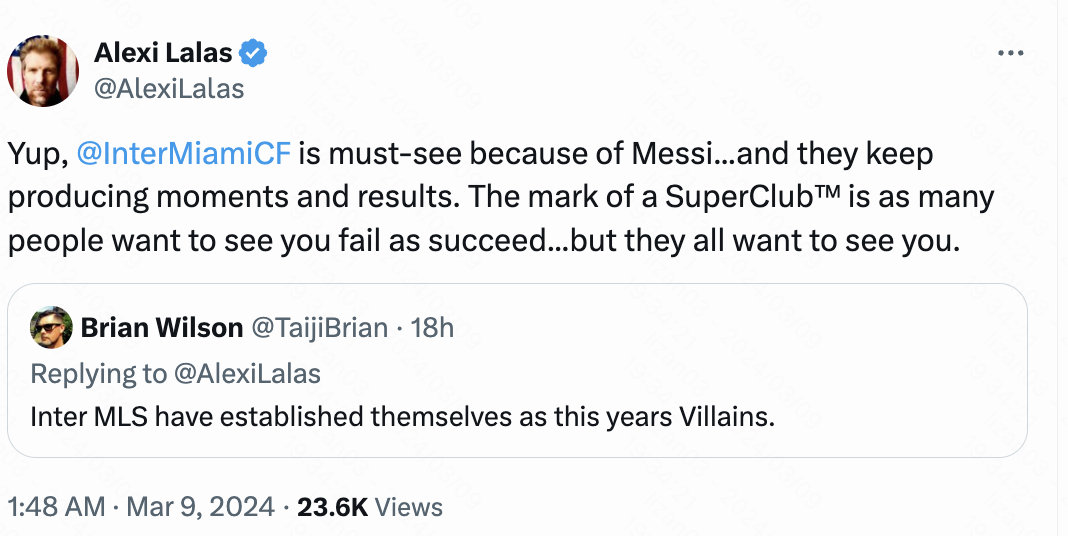
Task: Click the 18h timestamp on quoted tweet
Action: click(x=432, y=327)
